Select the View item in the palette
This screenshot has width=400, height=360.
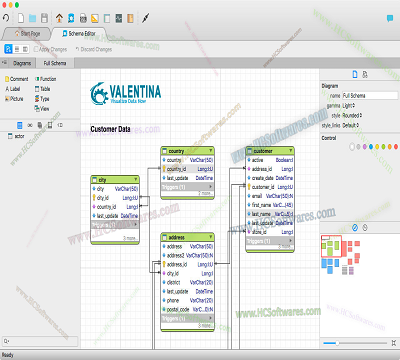point(42,109)
